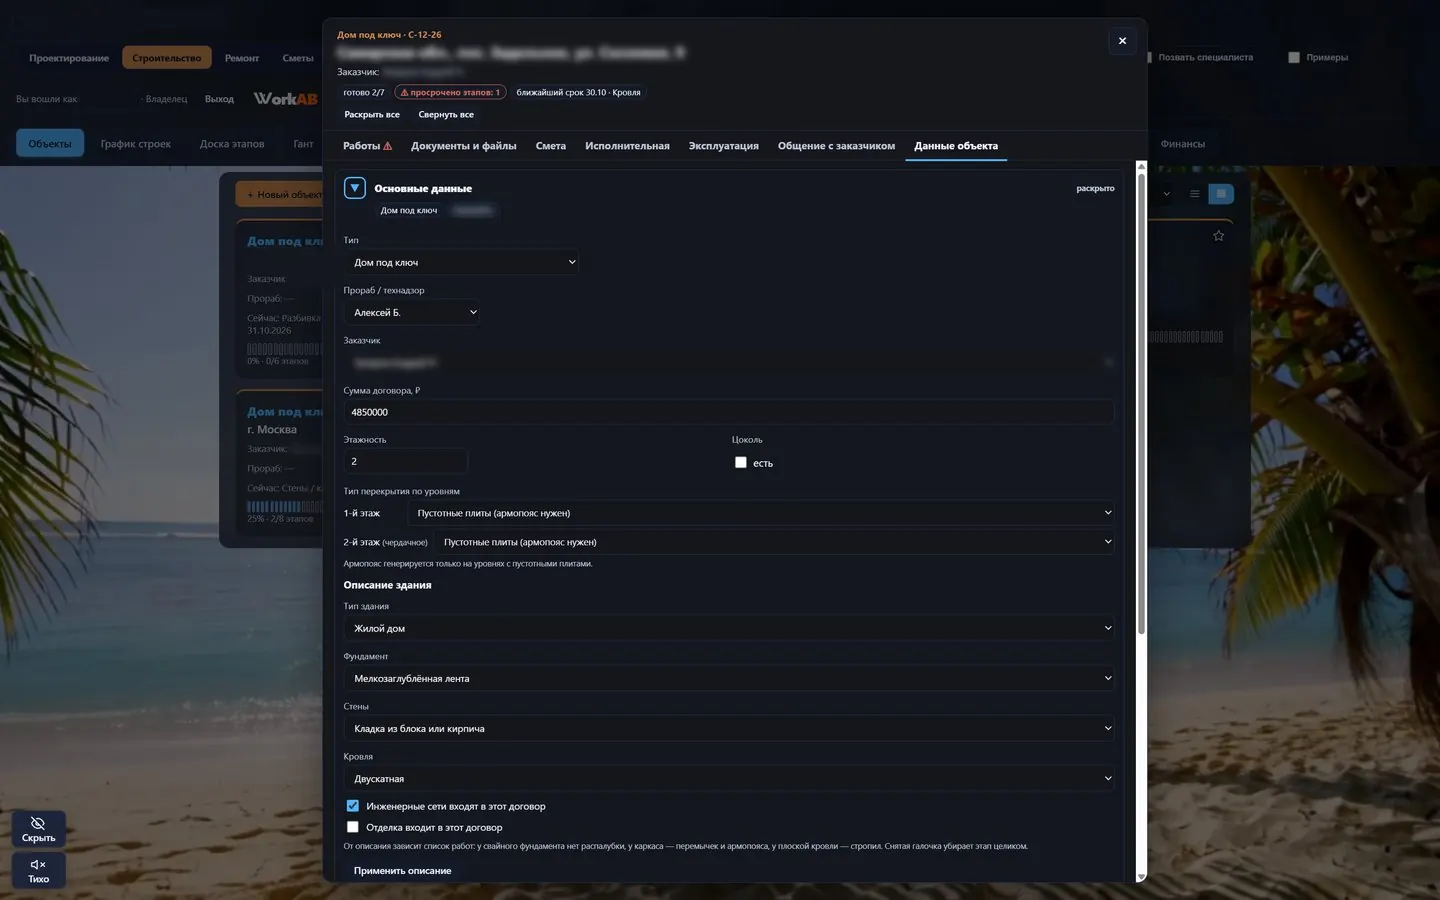Click the scrollbar down arrow in dialog
This screenshot has height=900, width=1440.
(x=1141, y=877)
